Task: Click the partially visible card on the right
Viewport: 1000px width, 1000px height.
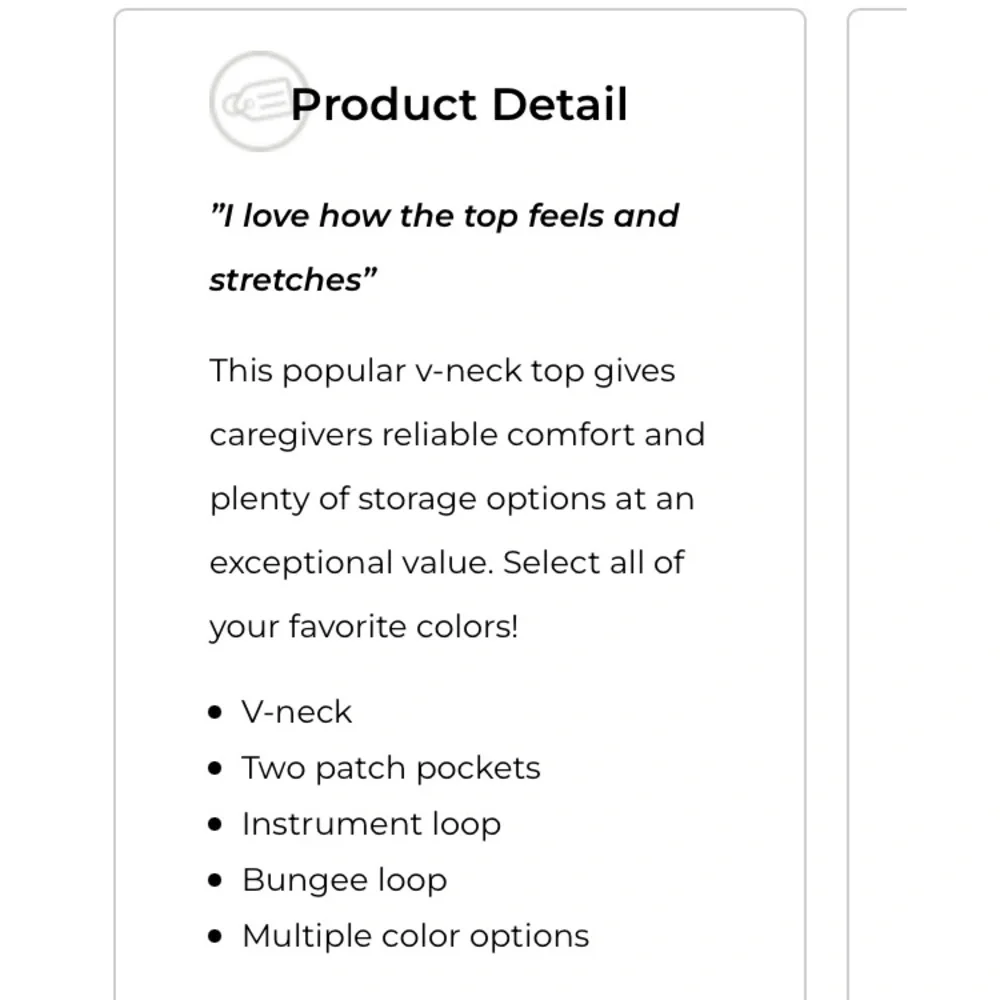Action: tap(878, 500)
